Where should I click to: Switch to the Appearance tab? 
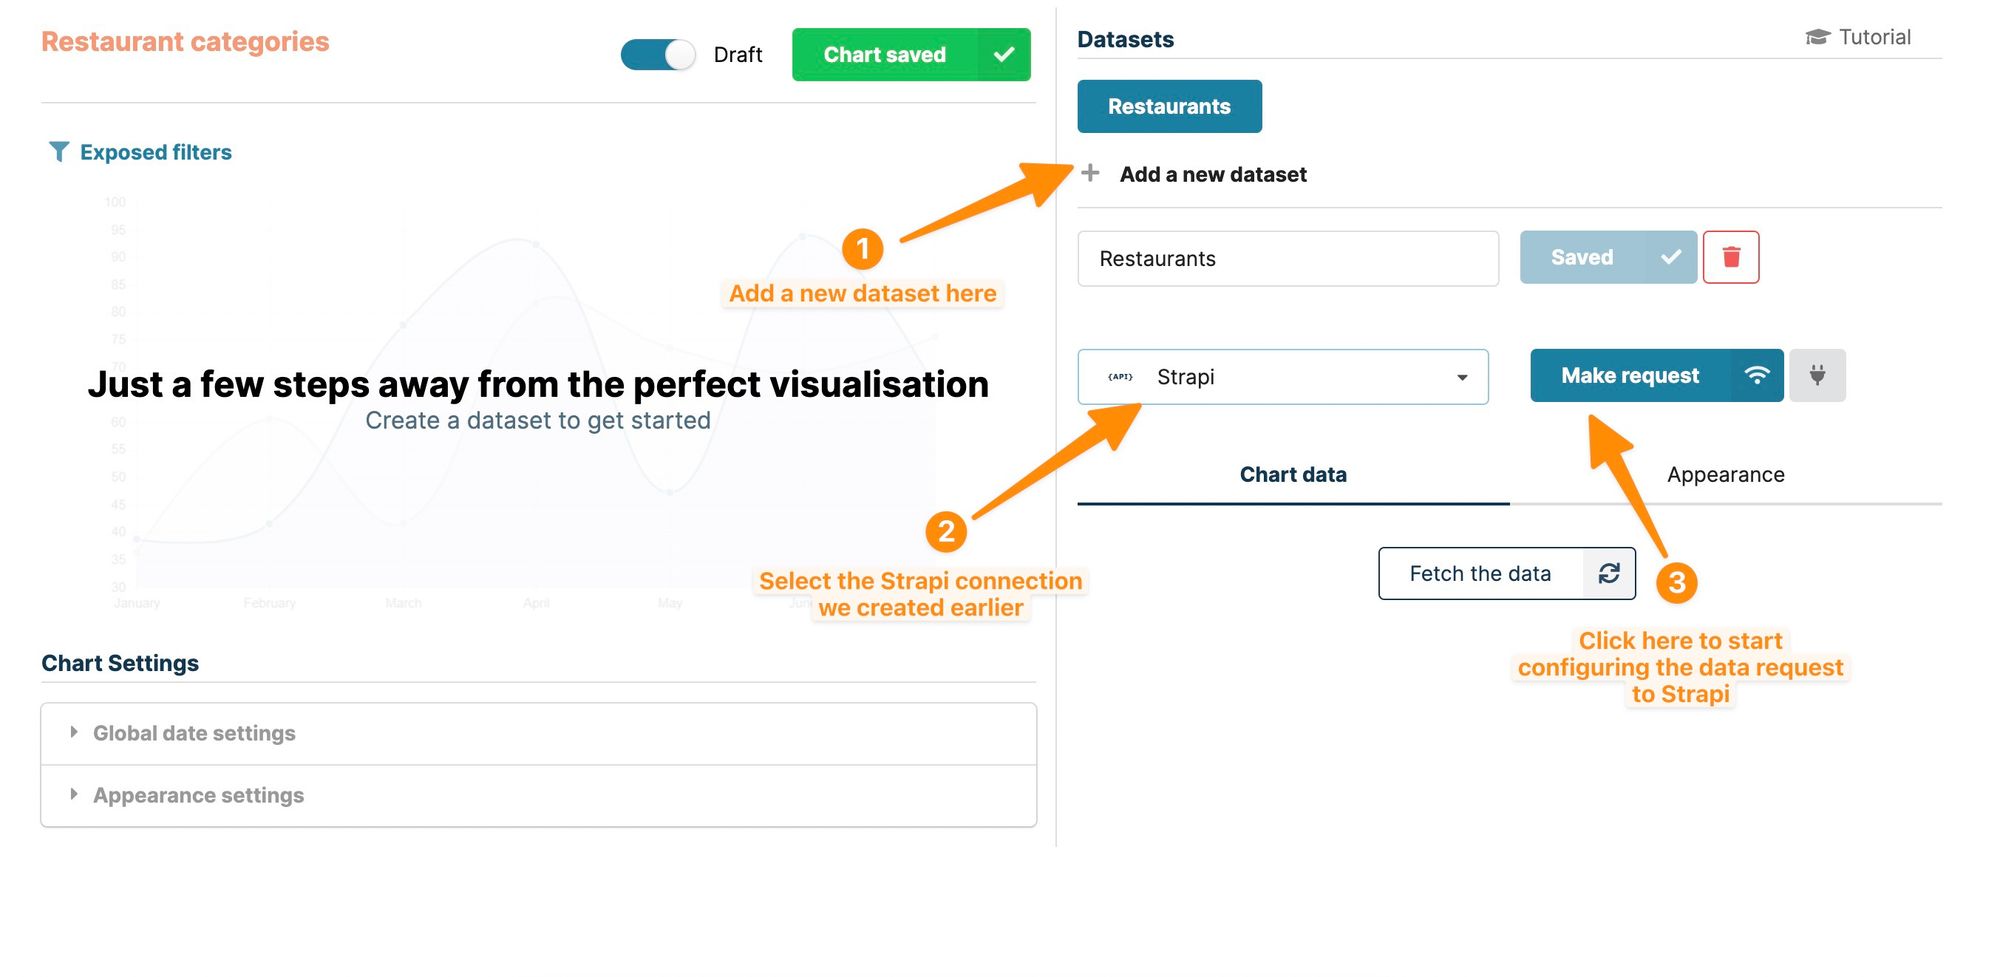point(1725,475)
